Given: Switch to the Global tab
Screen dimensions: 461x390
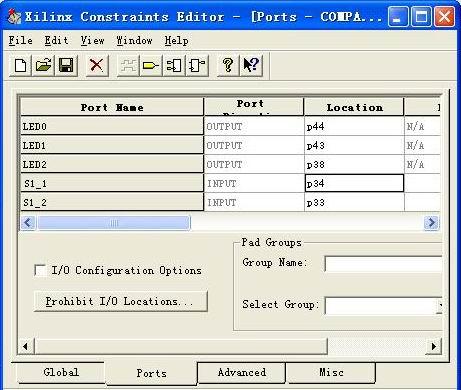Looking at the screenshot, I should tap(61, 372).
